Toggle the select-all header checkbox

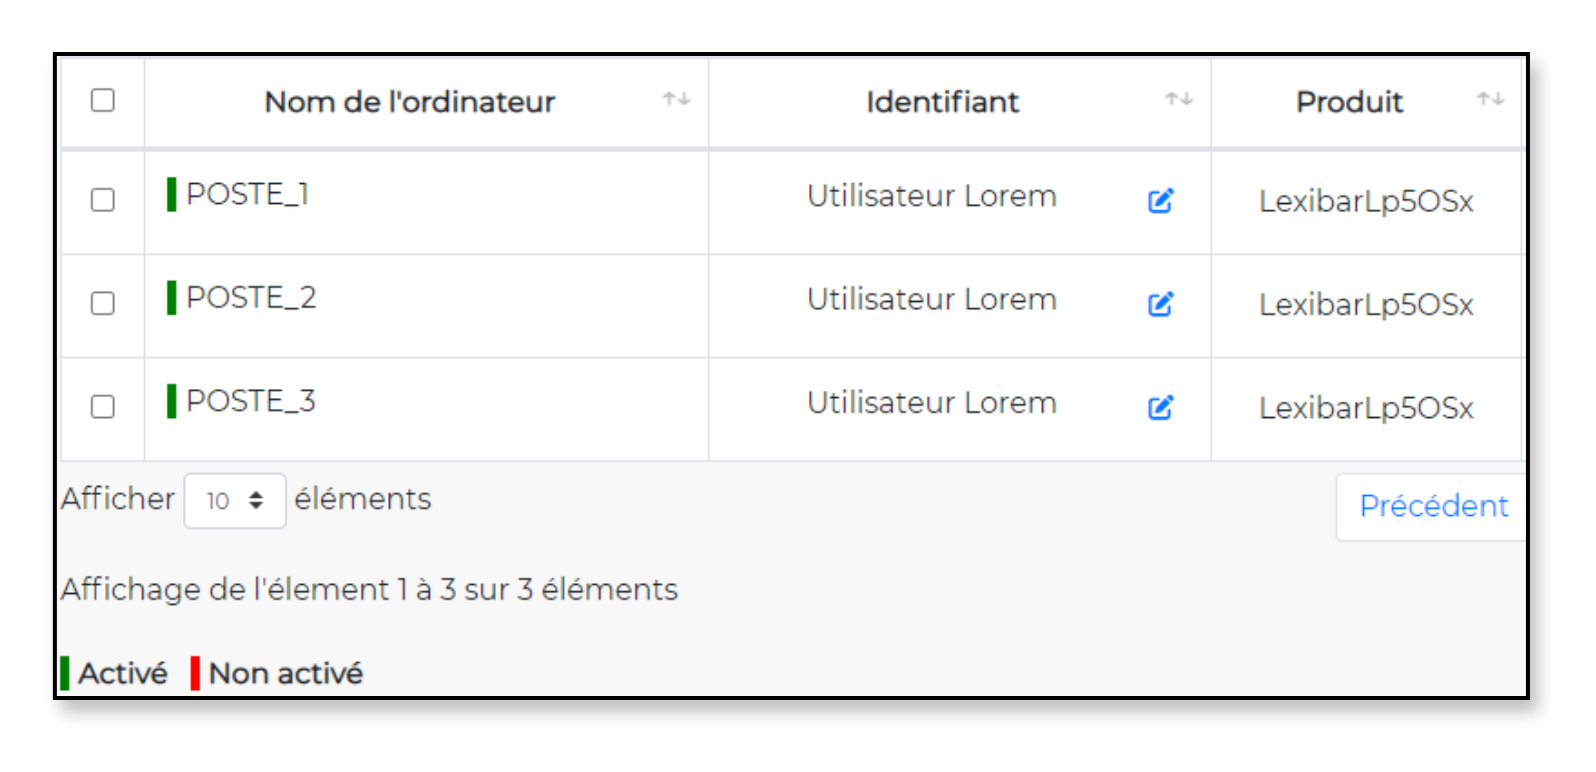tap(103, 100)
